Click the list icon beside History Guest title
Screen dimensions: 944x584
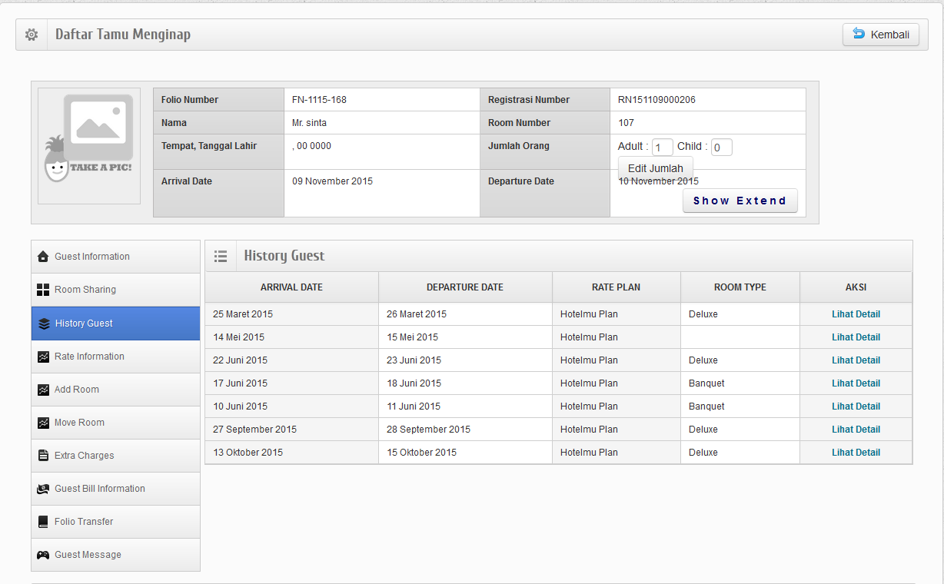pos(221,257)
